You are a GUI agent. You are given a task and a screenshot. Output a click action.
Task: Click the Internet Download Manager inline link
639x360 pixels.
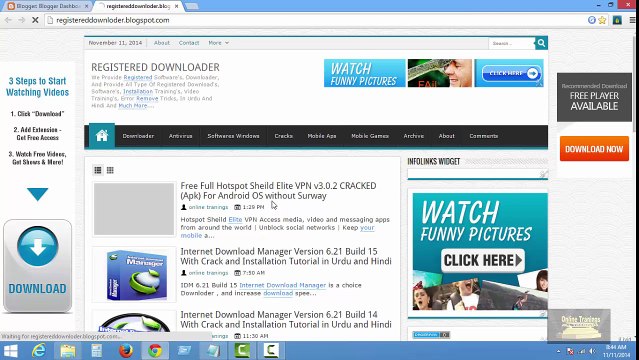[x=282, y=285]
